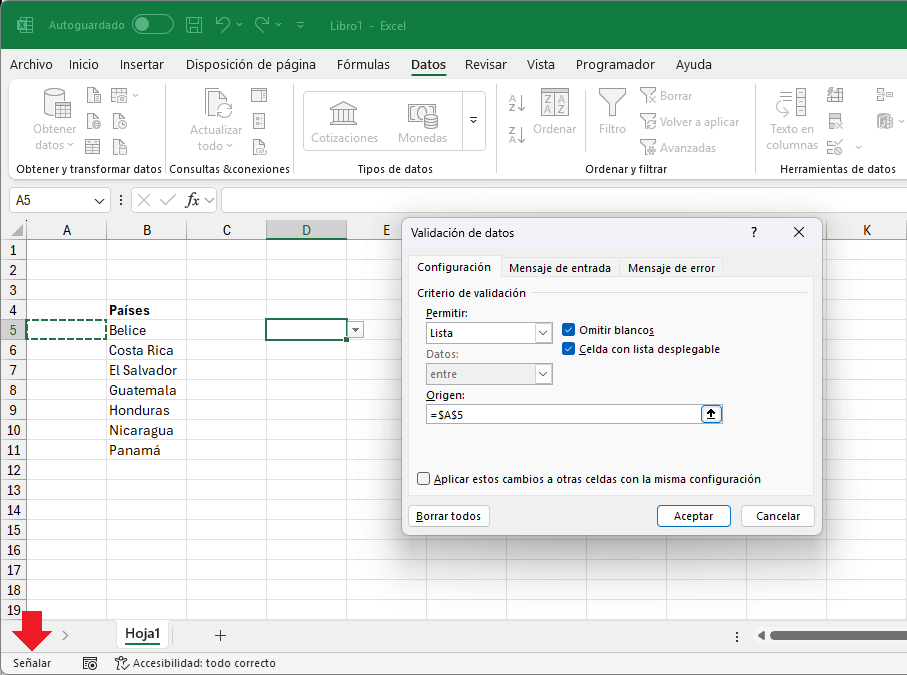Select row 11 header
This screenshot has width=907, height=675.
click(14, 450)
